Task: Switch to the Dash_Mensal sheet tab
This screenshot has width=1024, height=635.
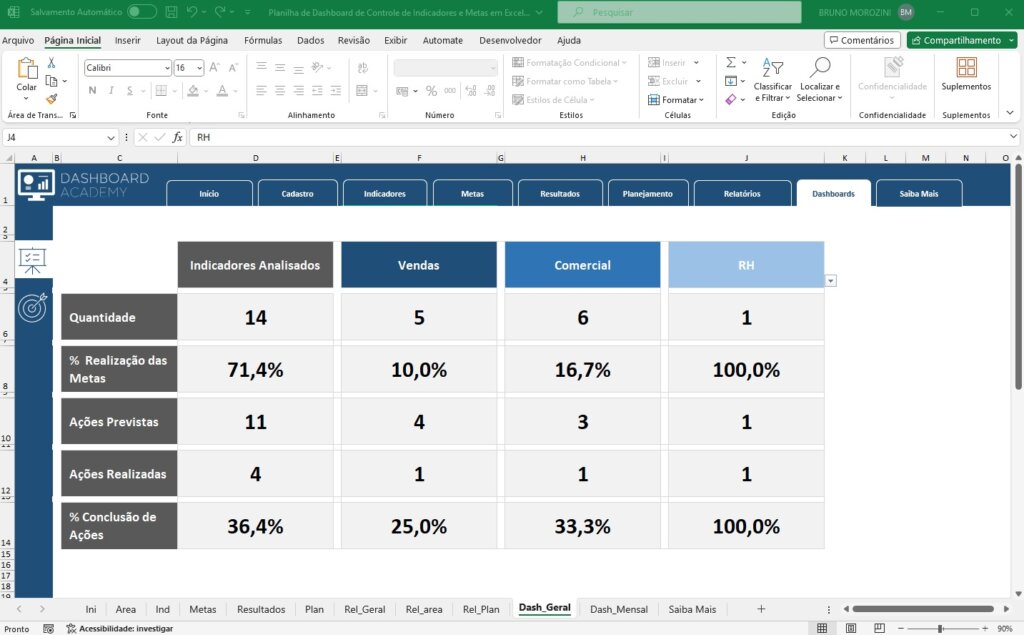Action: 618,609
